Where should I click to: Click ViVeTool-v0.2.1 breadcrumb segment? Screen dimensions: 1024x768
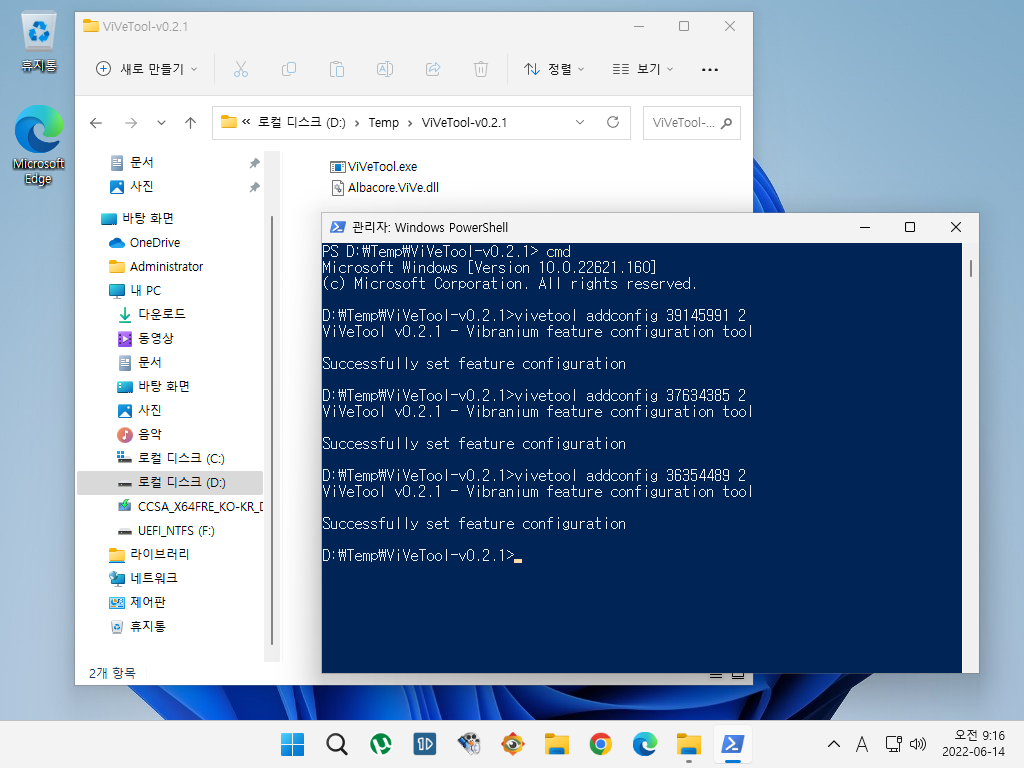click(x=464, y=123)
